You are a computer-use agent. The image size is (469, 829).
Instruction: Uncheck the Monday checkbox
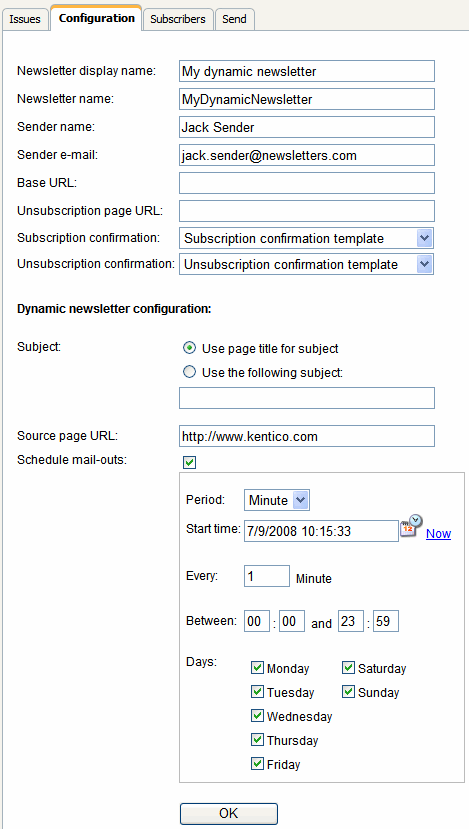(257, 668)
